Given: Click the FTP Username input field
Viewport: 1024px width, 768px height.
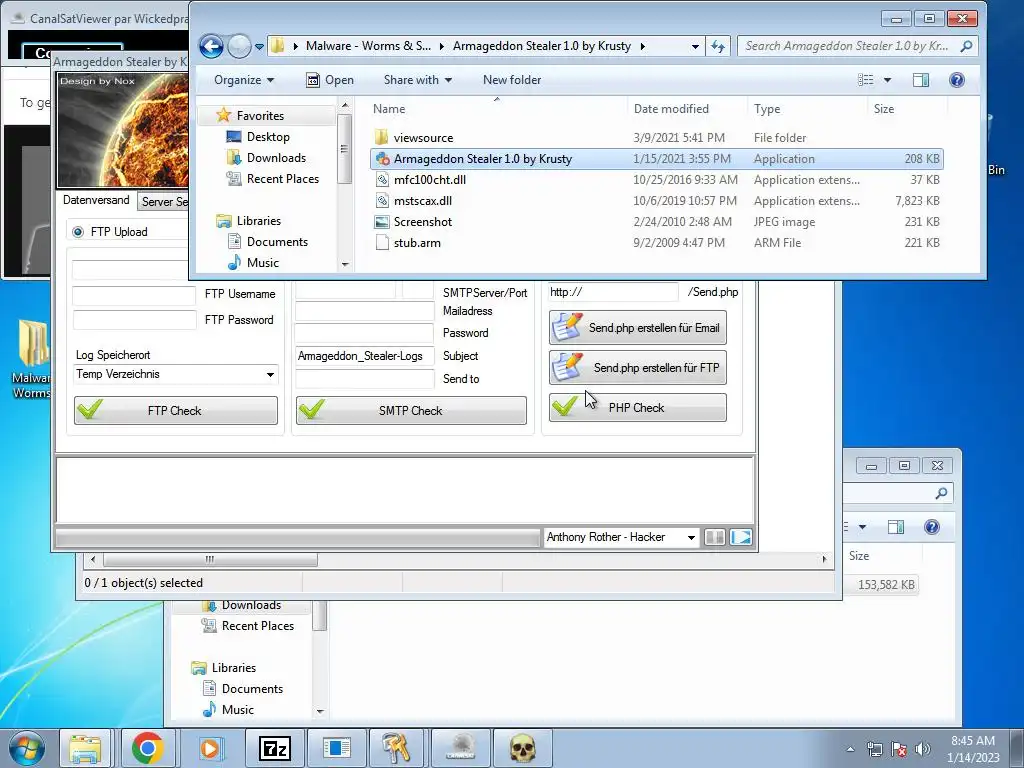Looking at the screenshot, I should pyautogui.click(x=134, y=295).
